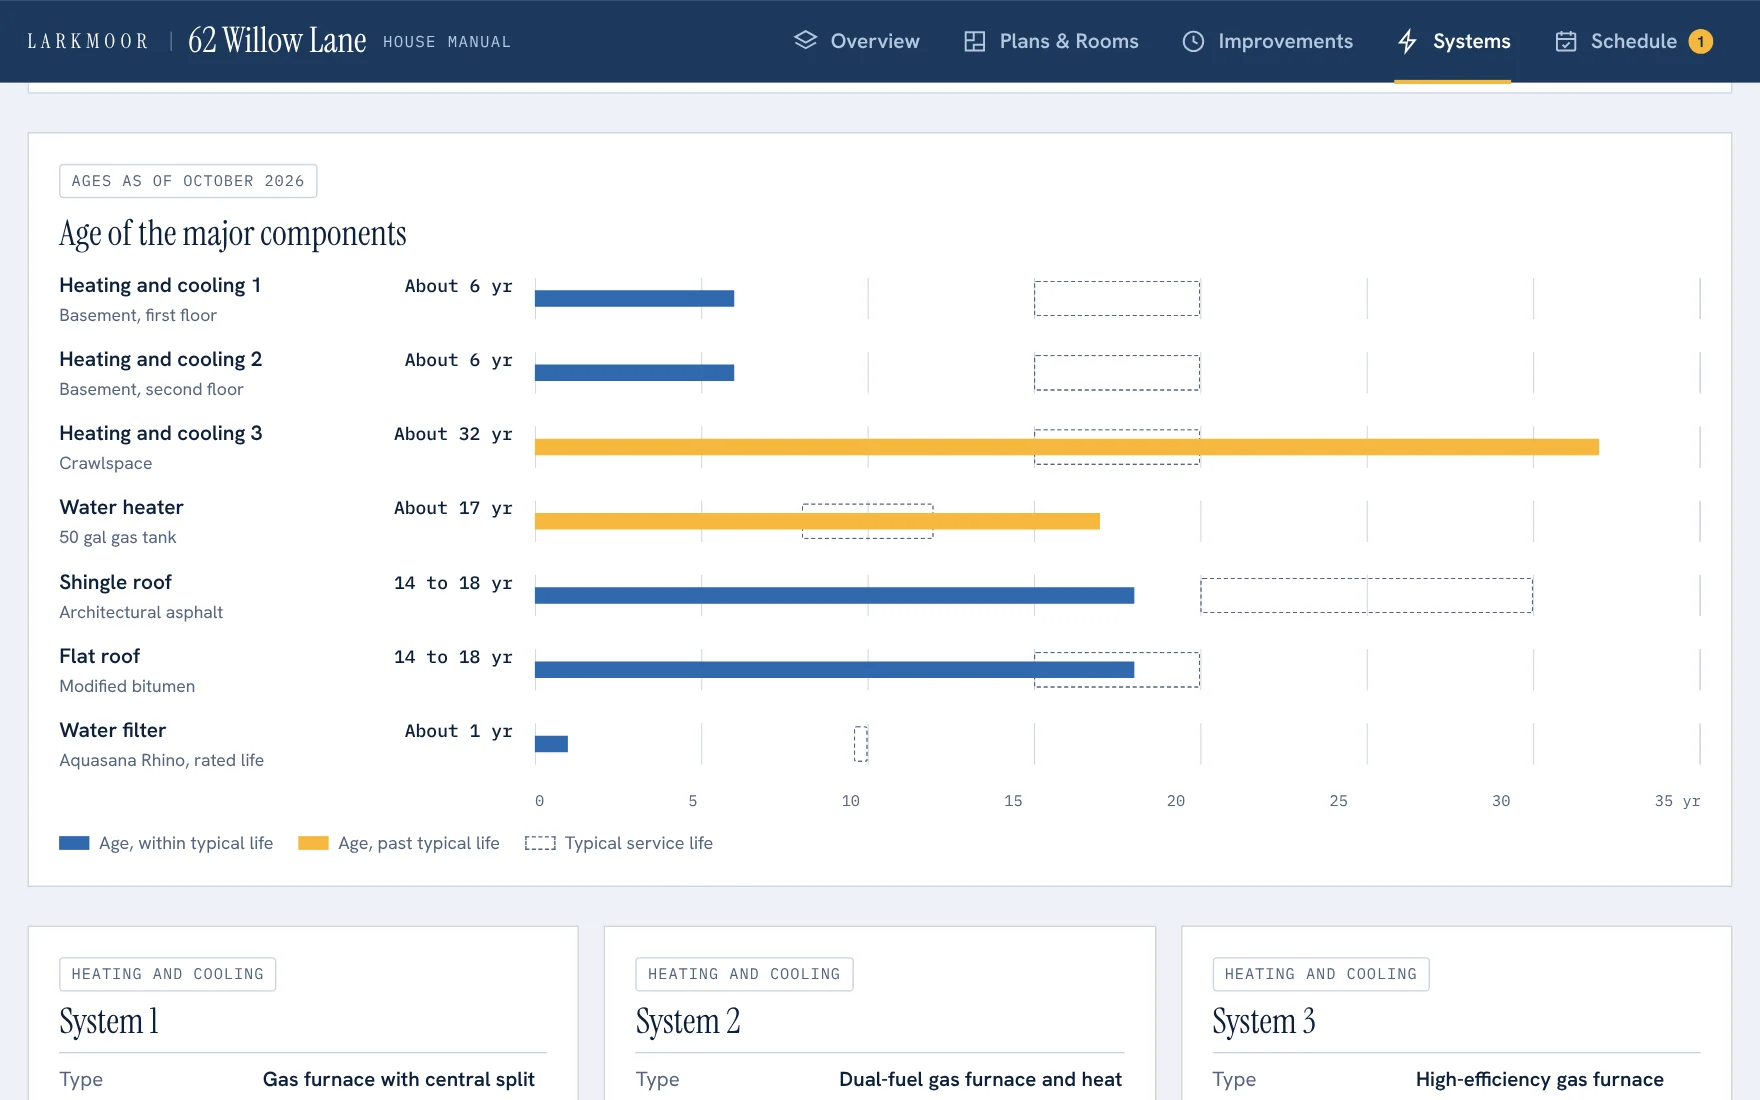
Task: Click the Water heater yellow age bar
Action: pyautogui.click(x=817, y=521)
